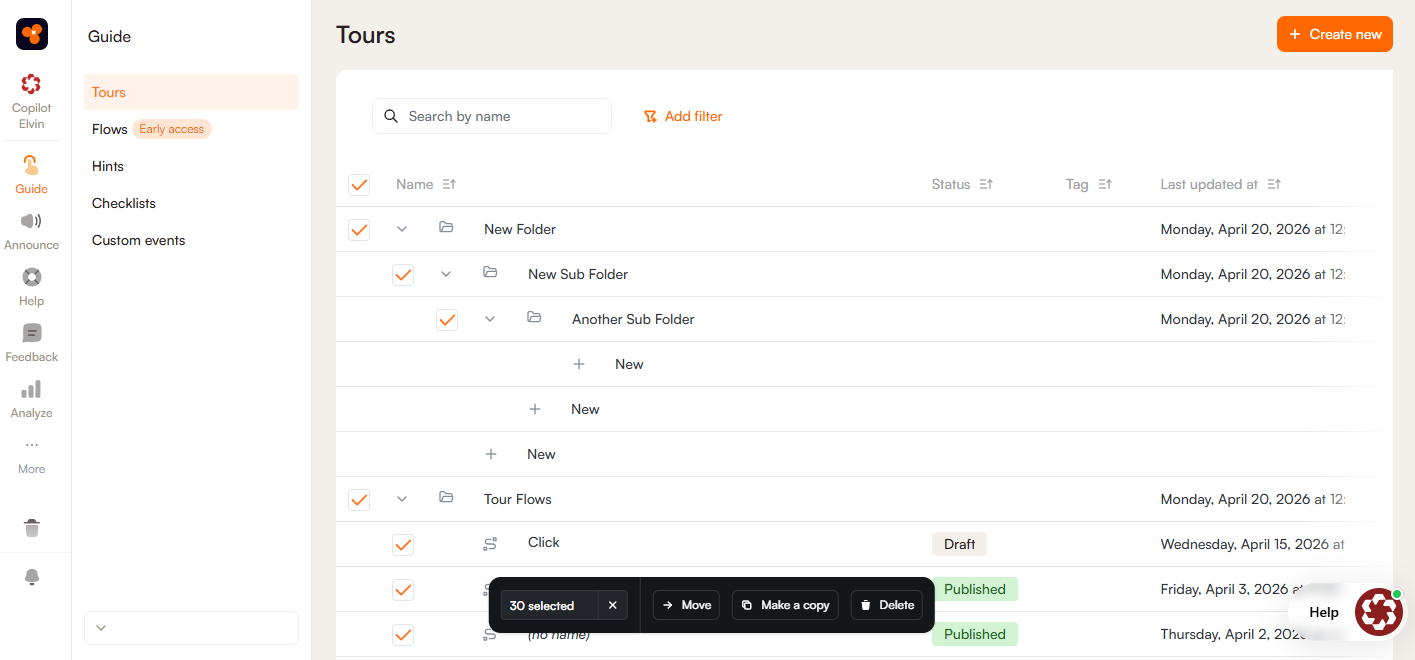Image resolution: width=1415 pixels, height=660 pixels.
Task: Open notifications bell icon
Action: pyautogui.click(x=32, y=577)
